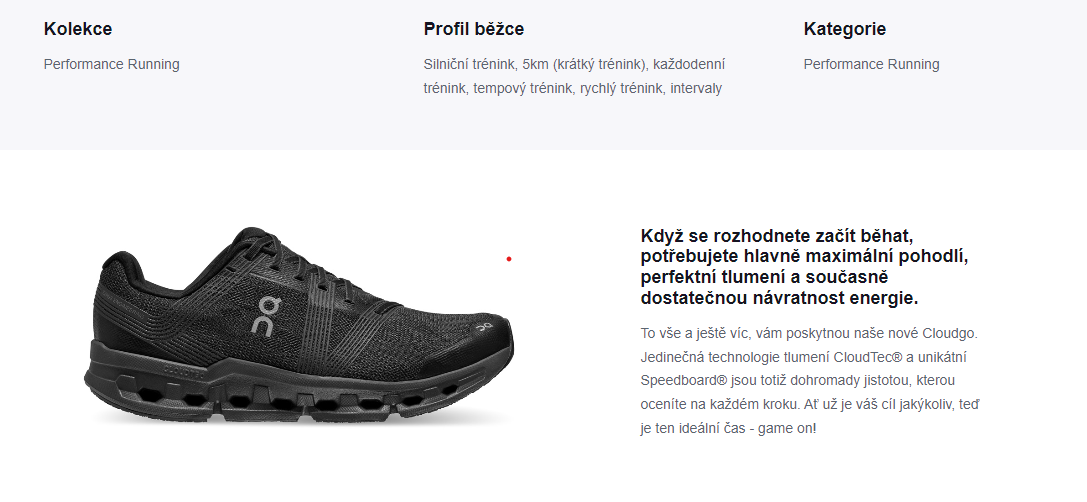
Task: Select the Kolekce heading
Action: tap(78, 29)
